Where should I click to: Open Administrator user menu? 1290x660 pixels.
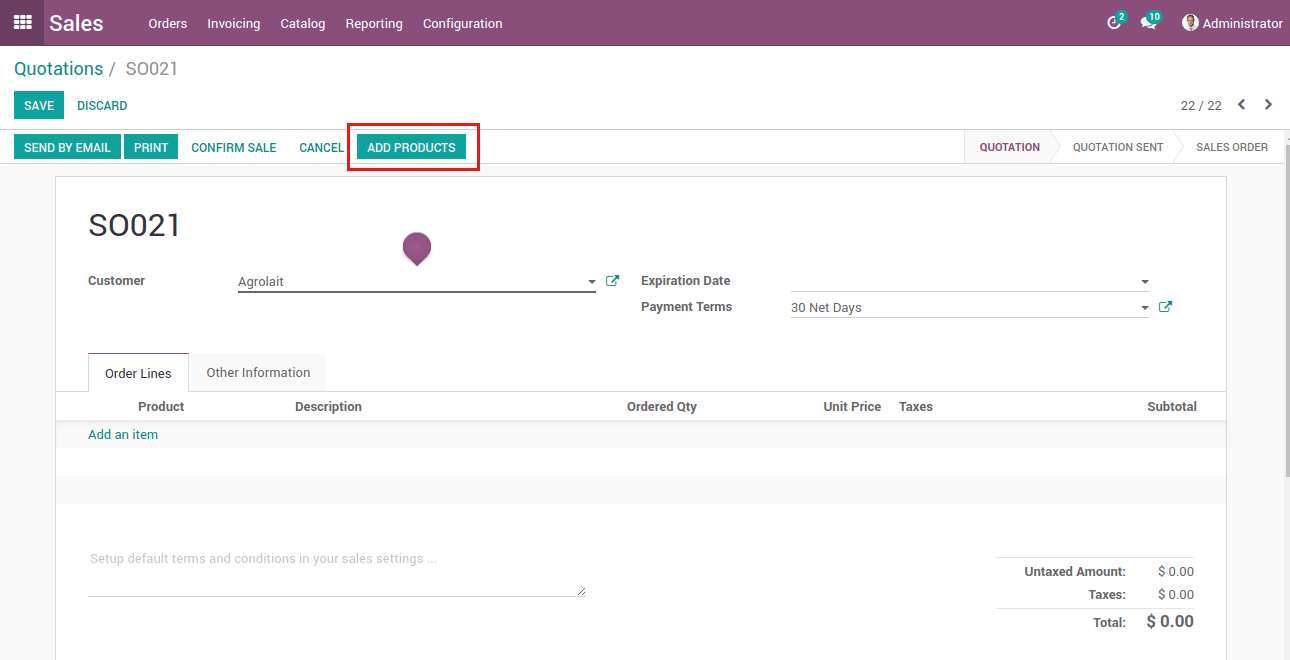[1232, 23]
